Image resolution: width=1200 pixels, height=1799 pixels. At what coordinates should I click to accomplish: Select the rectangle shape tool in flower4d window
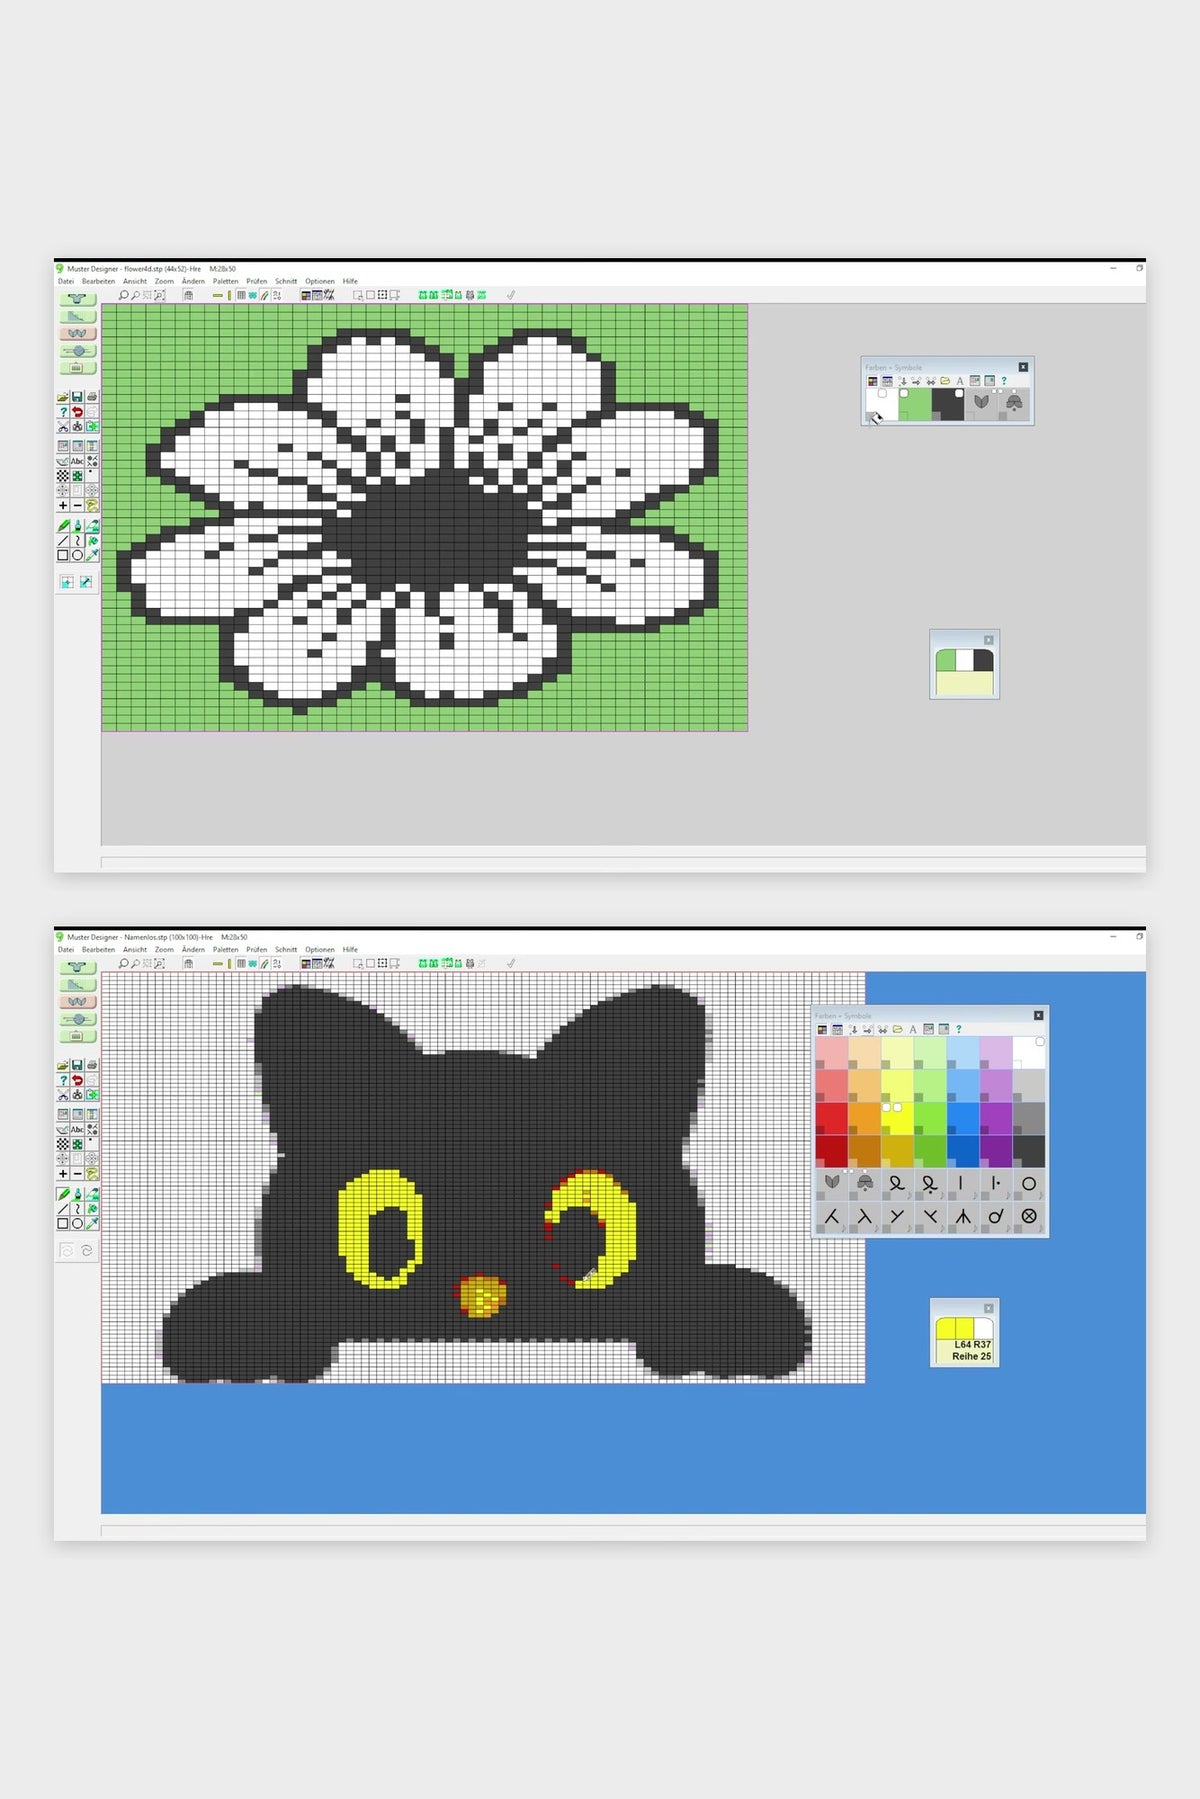click(63, 555)
